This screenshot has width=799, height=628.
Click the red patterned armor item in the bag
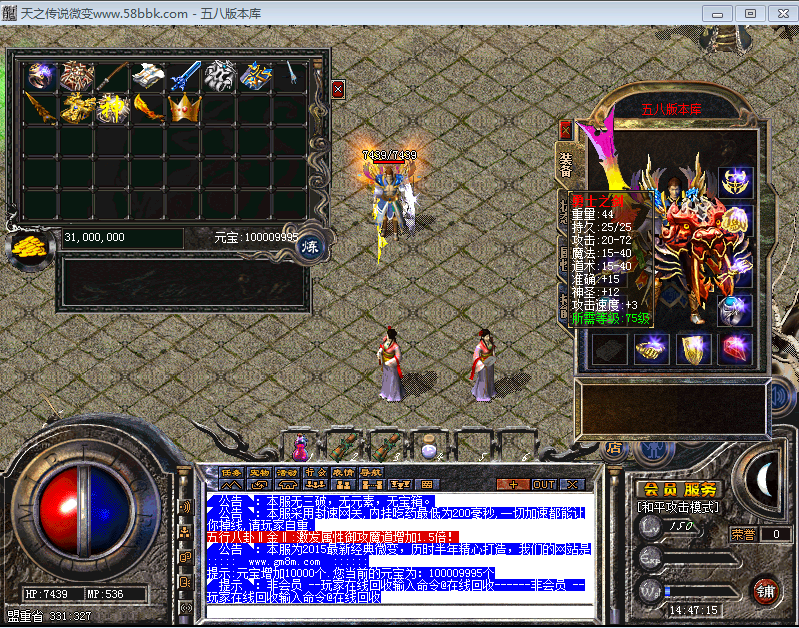point(76,76)
